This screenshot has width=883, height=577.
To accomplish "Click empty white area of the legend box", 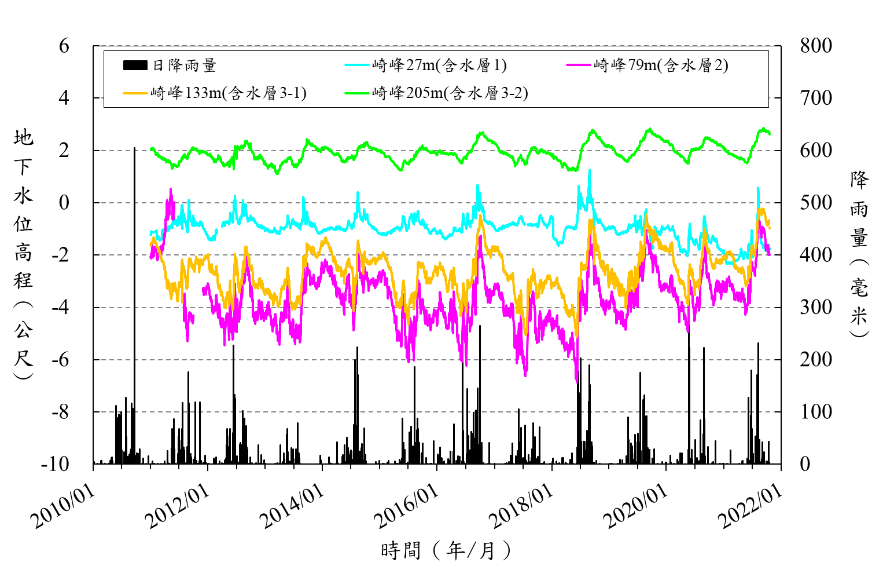I will (x=650, y=93).
